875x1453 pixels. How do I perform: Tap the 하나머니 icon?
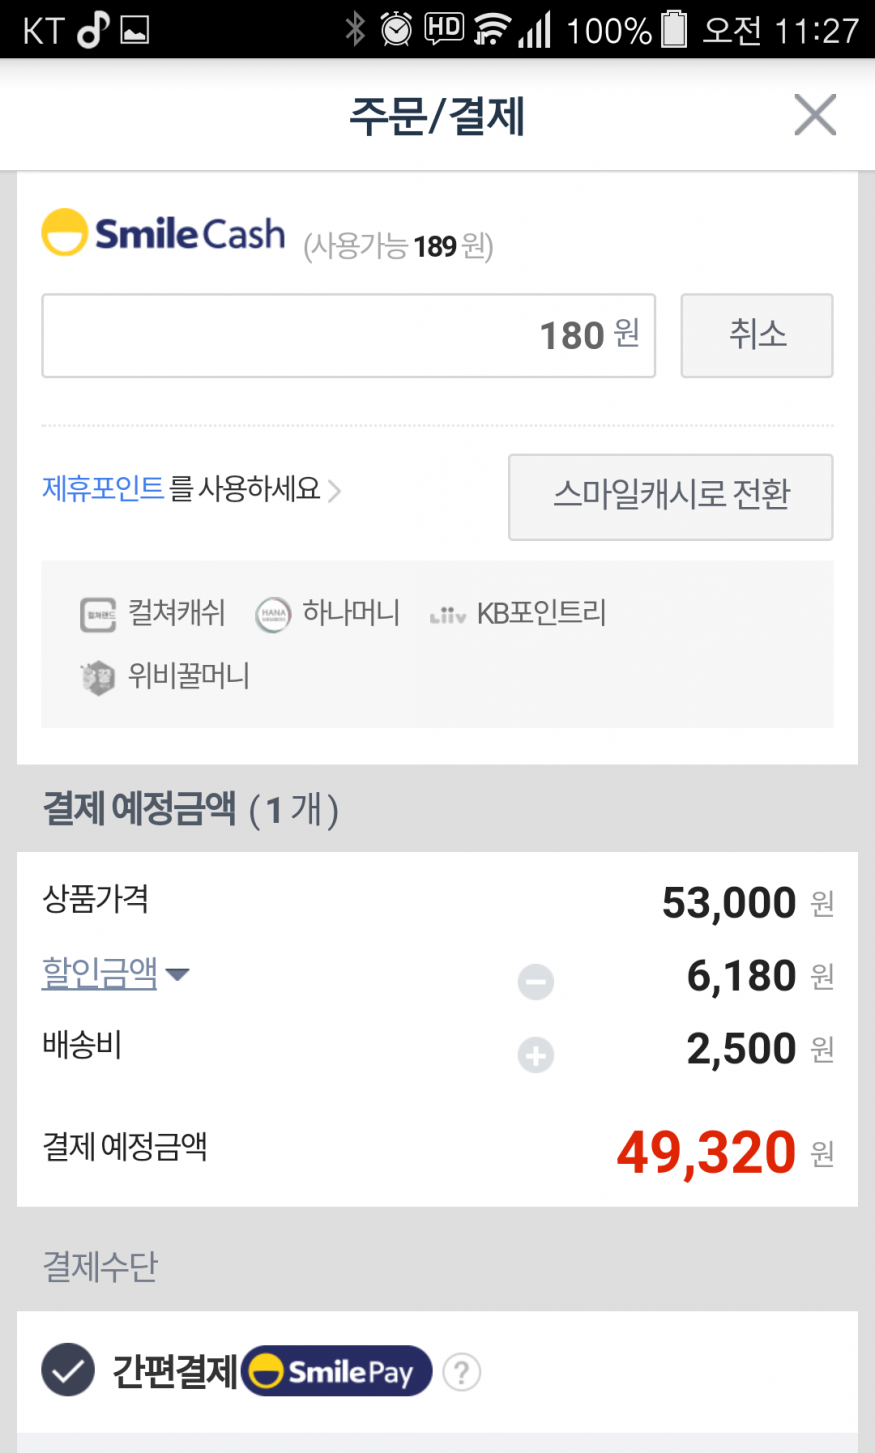pyautogui.click(x=273, y=614)
